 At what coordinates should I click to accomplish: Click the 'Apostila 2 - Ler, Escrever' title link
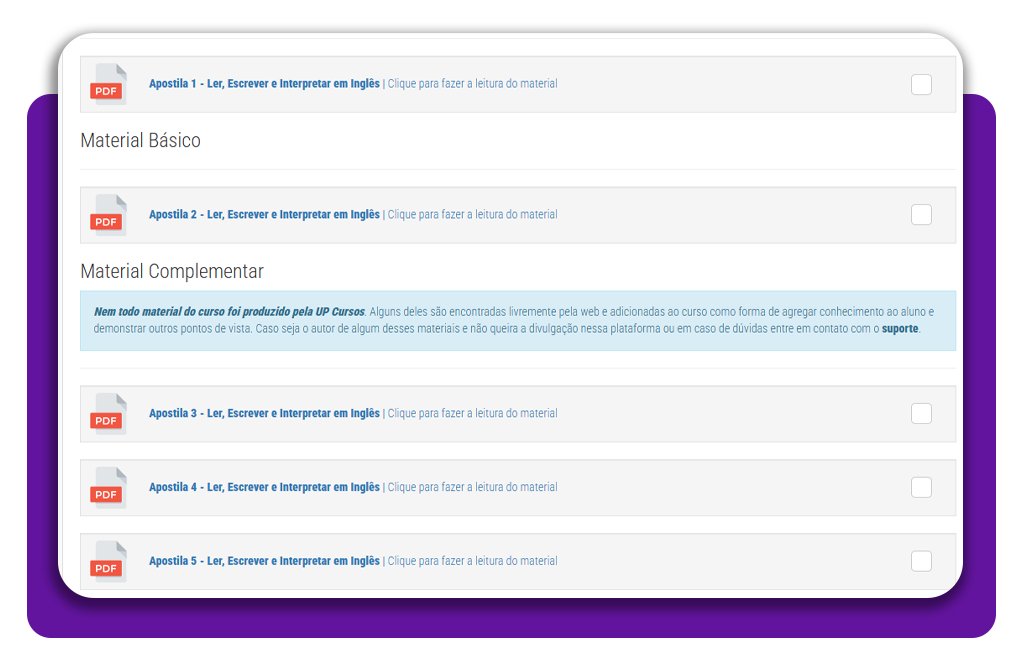[264, 215]
